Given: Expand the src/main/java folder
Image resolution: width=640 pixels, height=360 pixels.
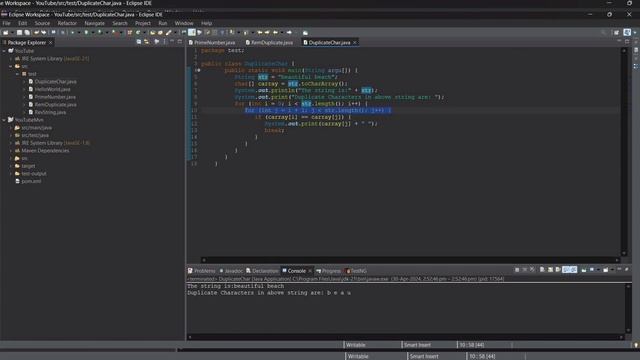Looking at the screenshot, I should click(11, 128).
